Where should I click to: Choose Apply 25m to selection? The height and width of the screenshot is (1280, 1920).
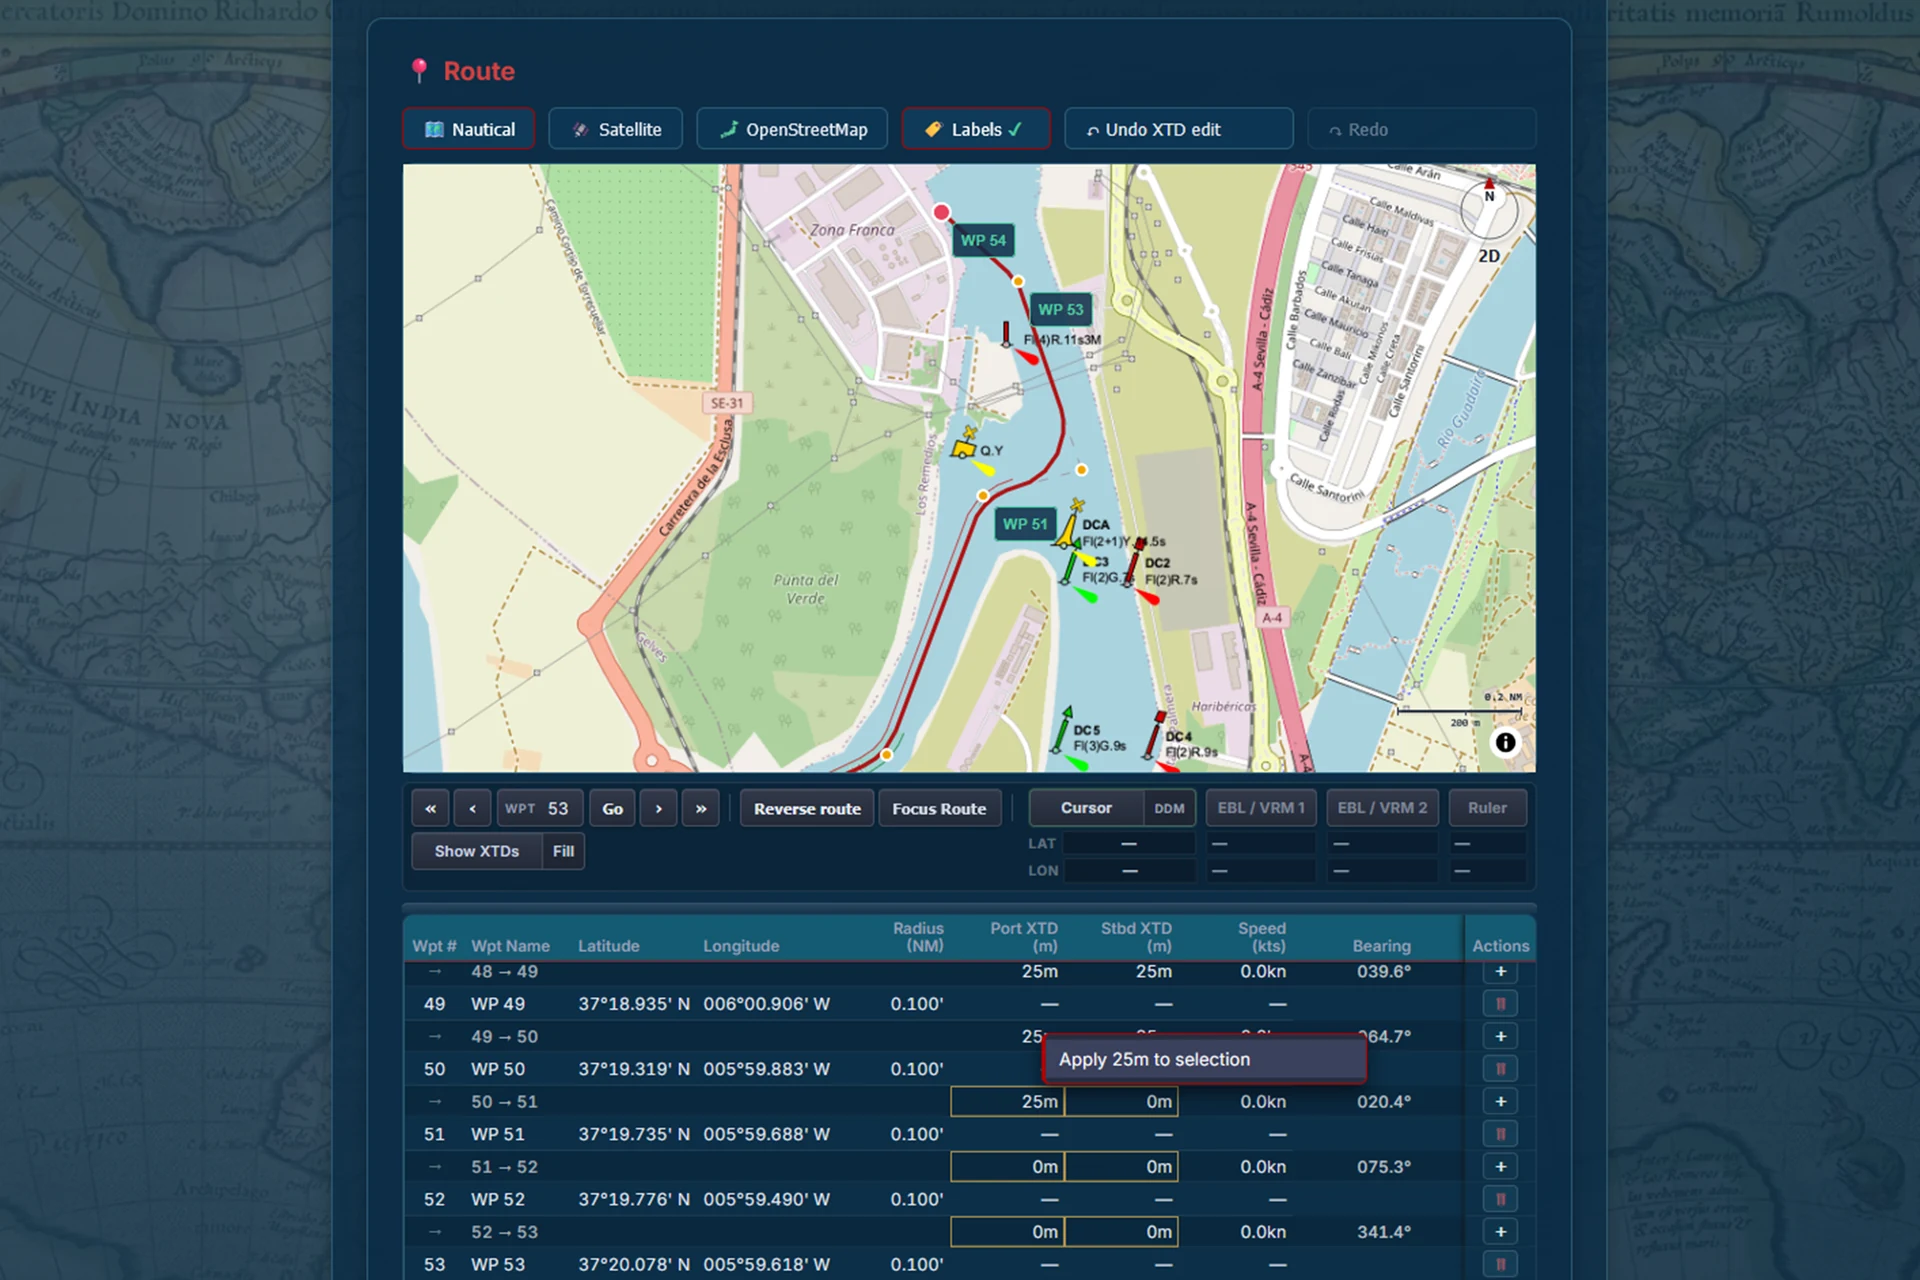[1205, 1059]
